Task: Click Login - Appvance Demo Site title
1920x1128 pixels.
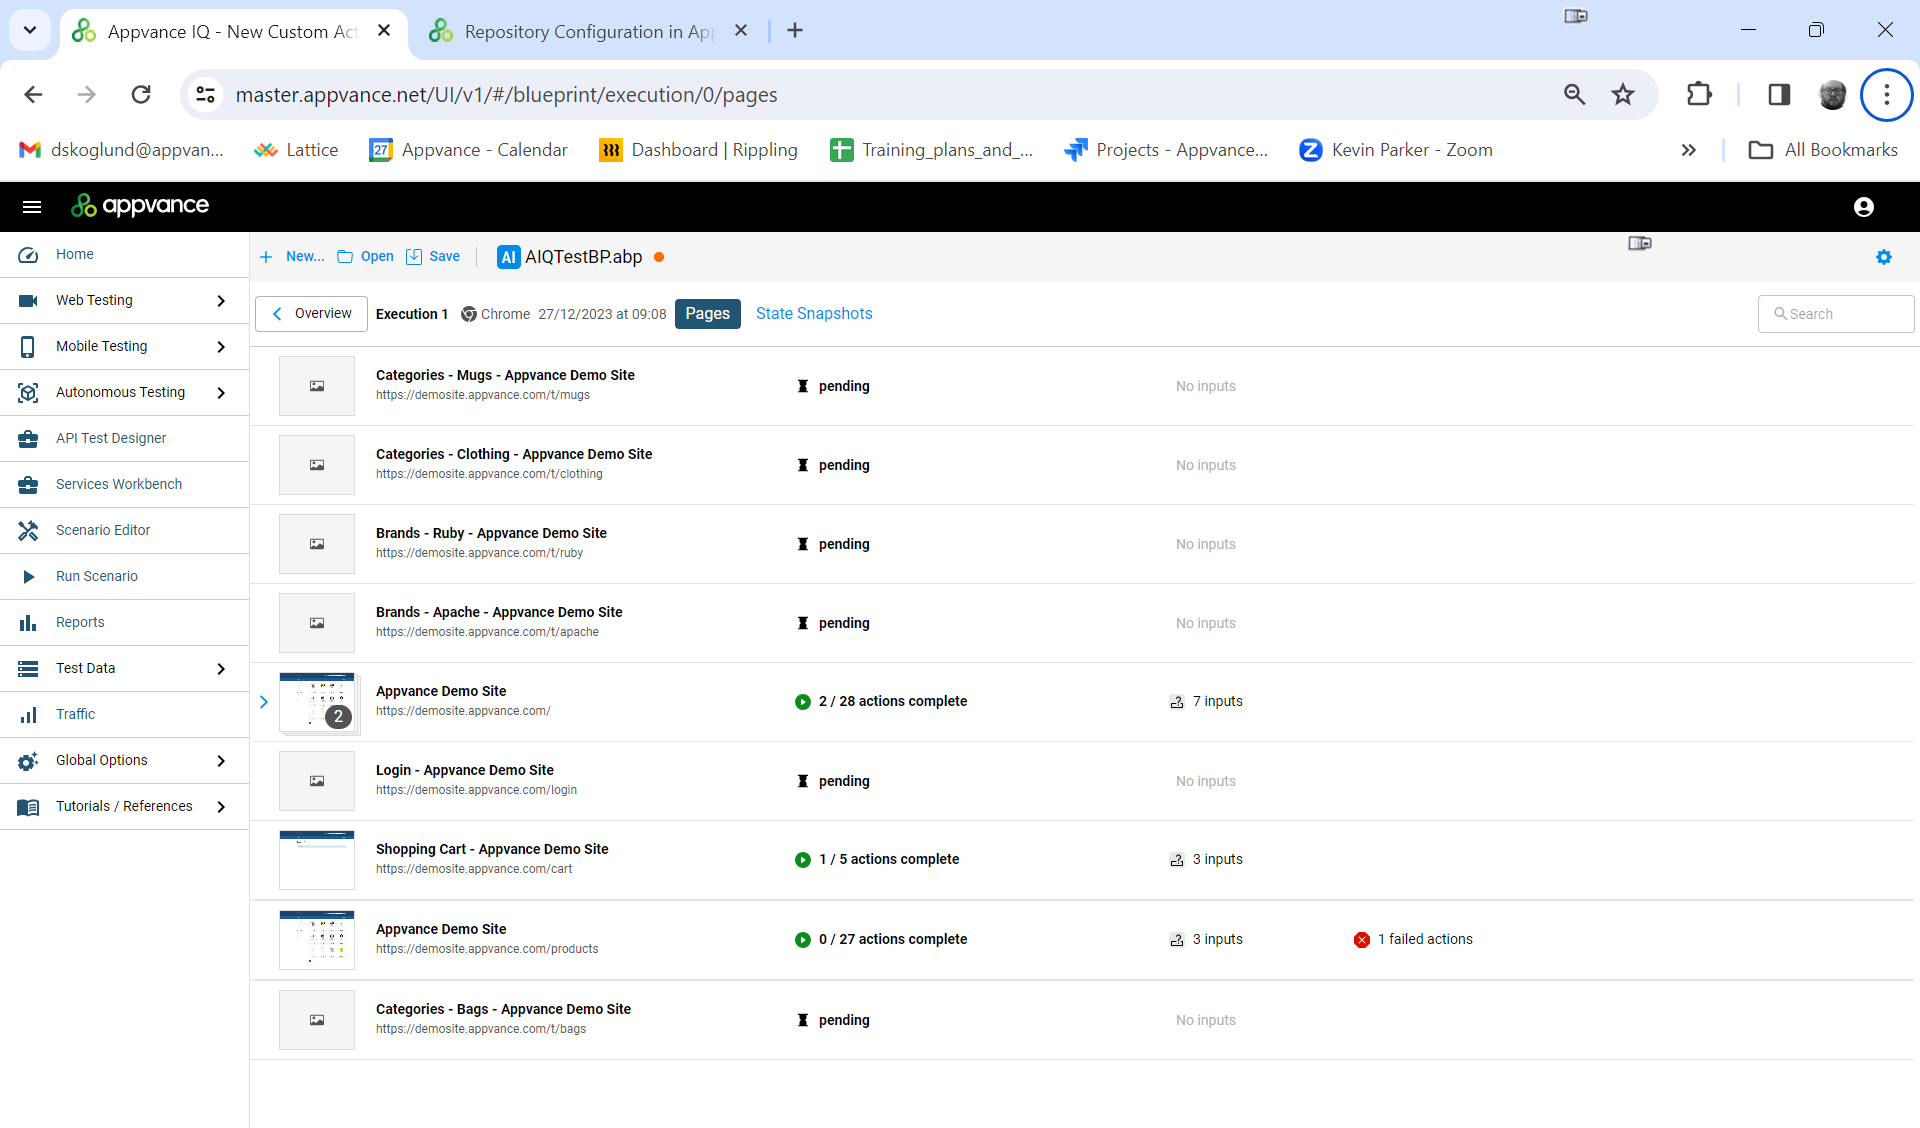Action: point(465,770)
